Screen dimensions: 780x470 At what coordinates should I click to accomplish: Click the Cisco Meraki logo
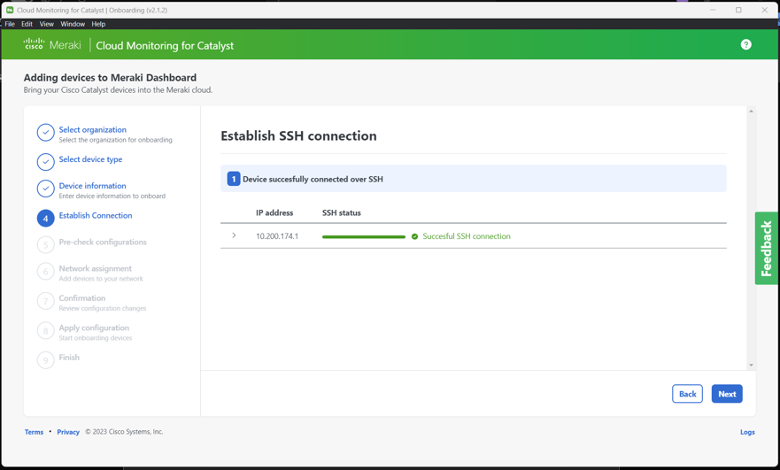point(52,45)
